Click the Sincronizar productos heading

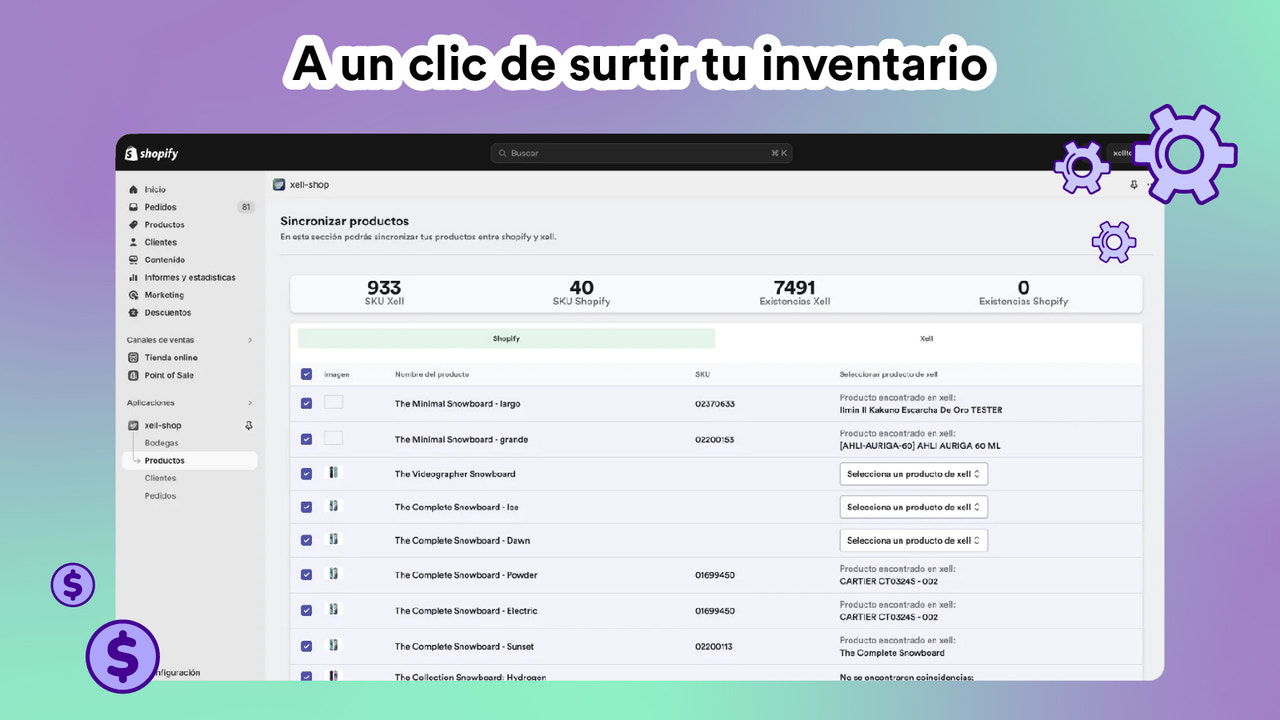click(344, 221)
